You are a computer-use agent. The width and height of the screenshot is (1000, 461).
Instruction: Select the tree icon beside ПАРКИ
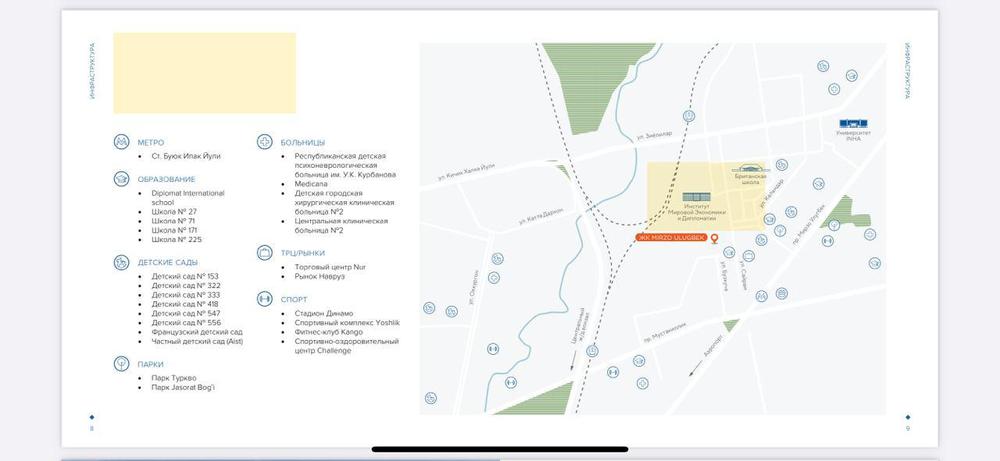point(121,365)
